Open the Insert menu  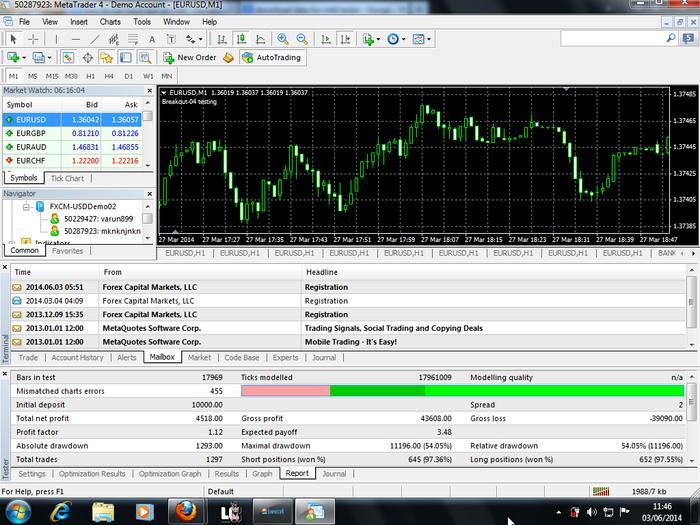(x=79, y=22)
